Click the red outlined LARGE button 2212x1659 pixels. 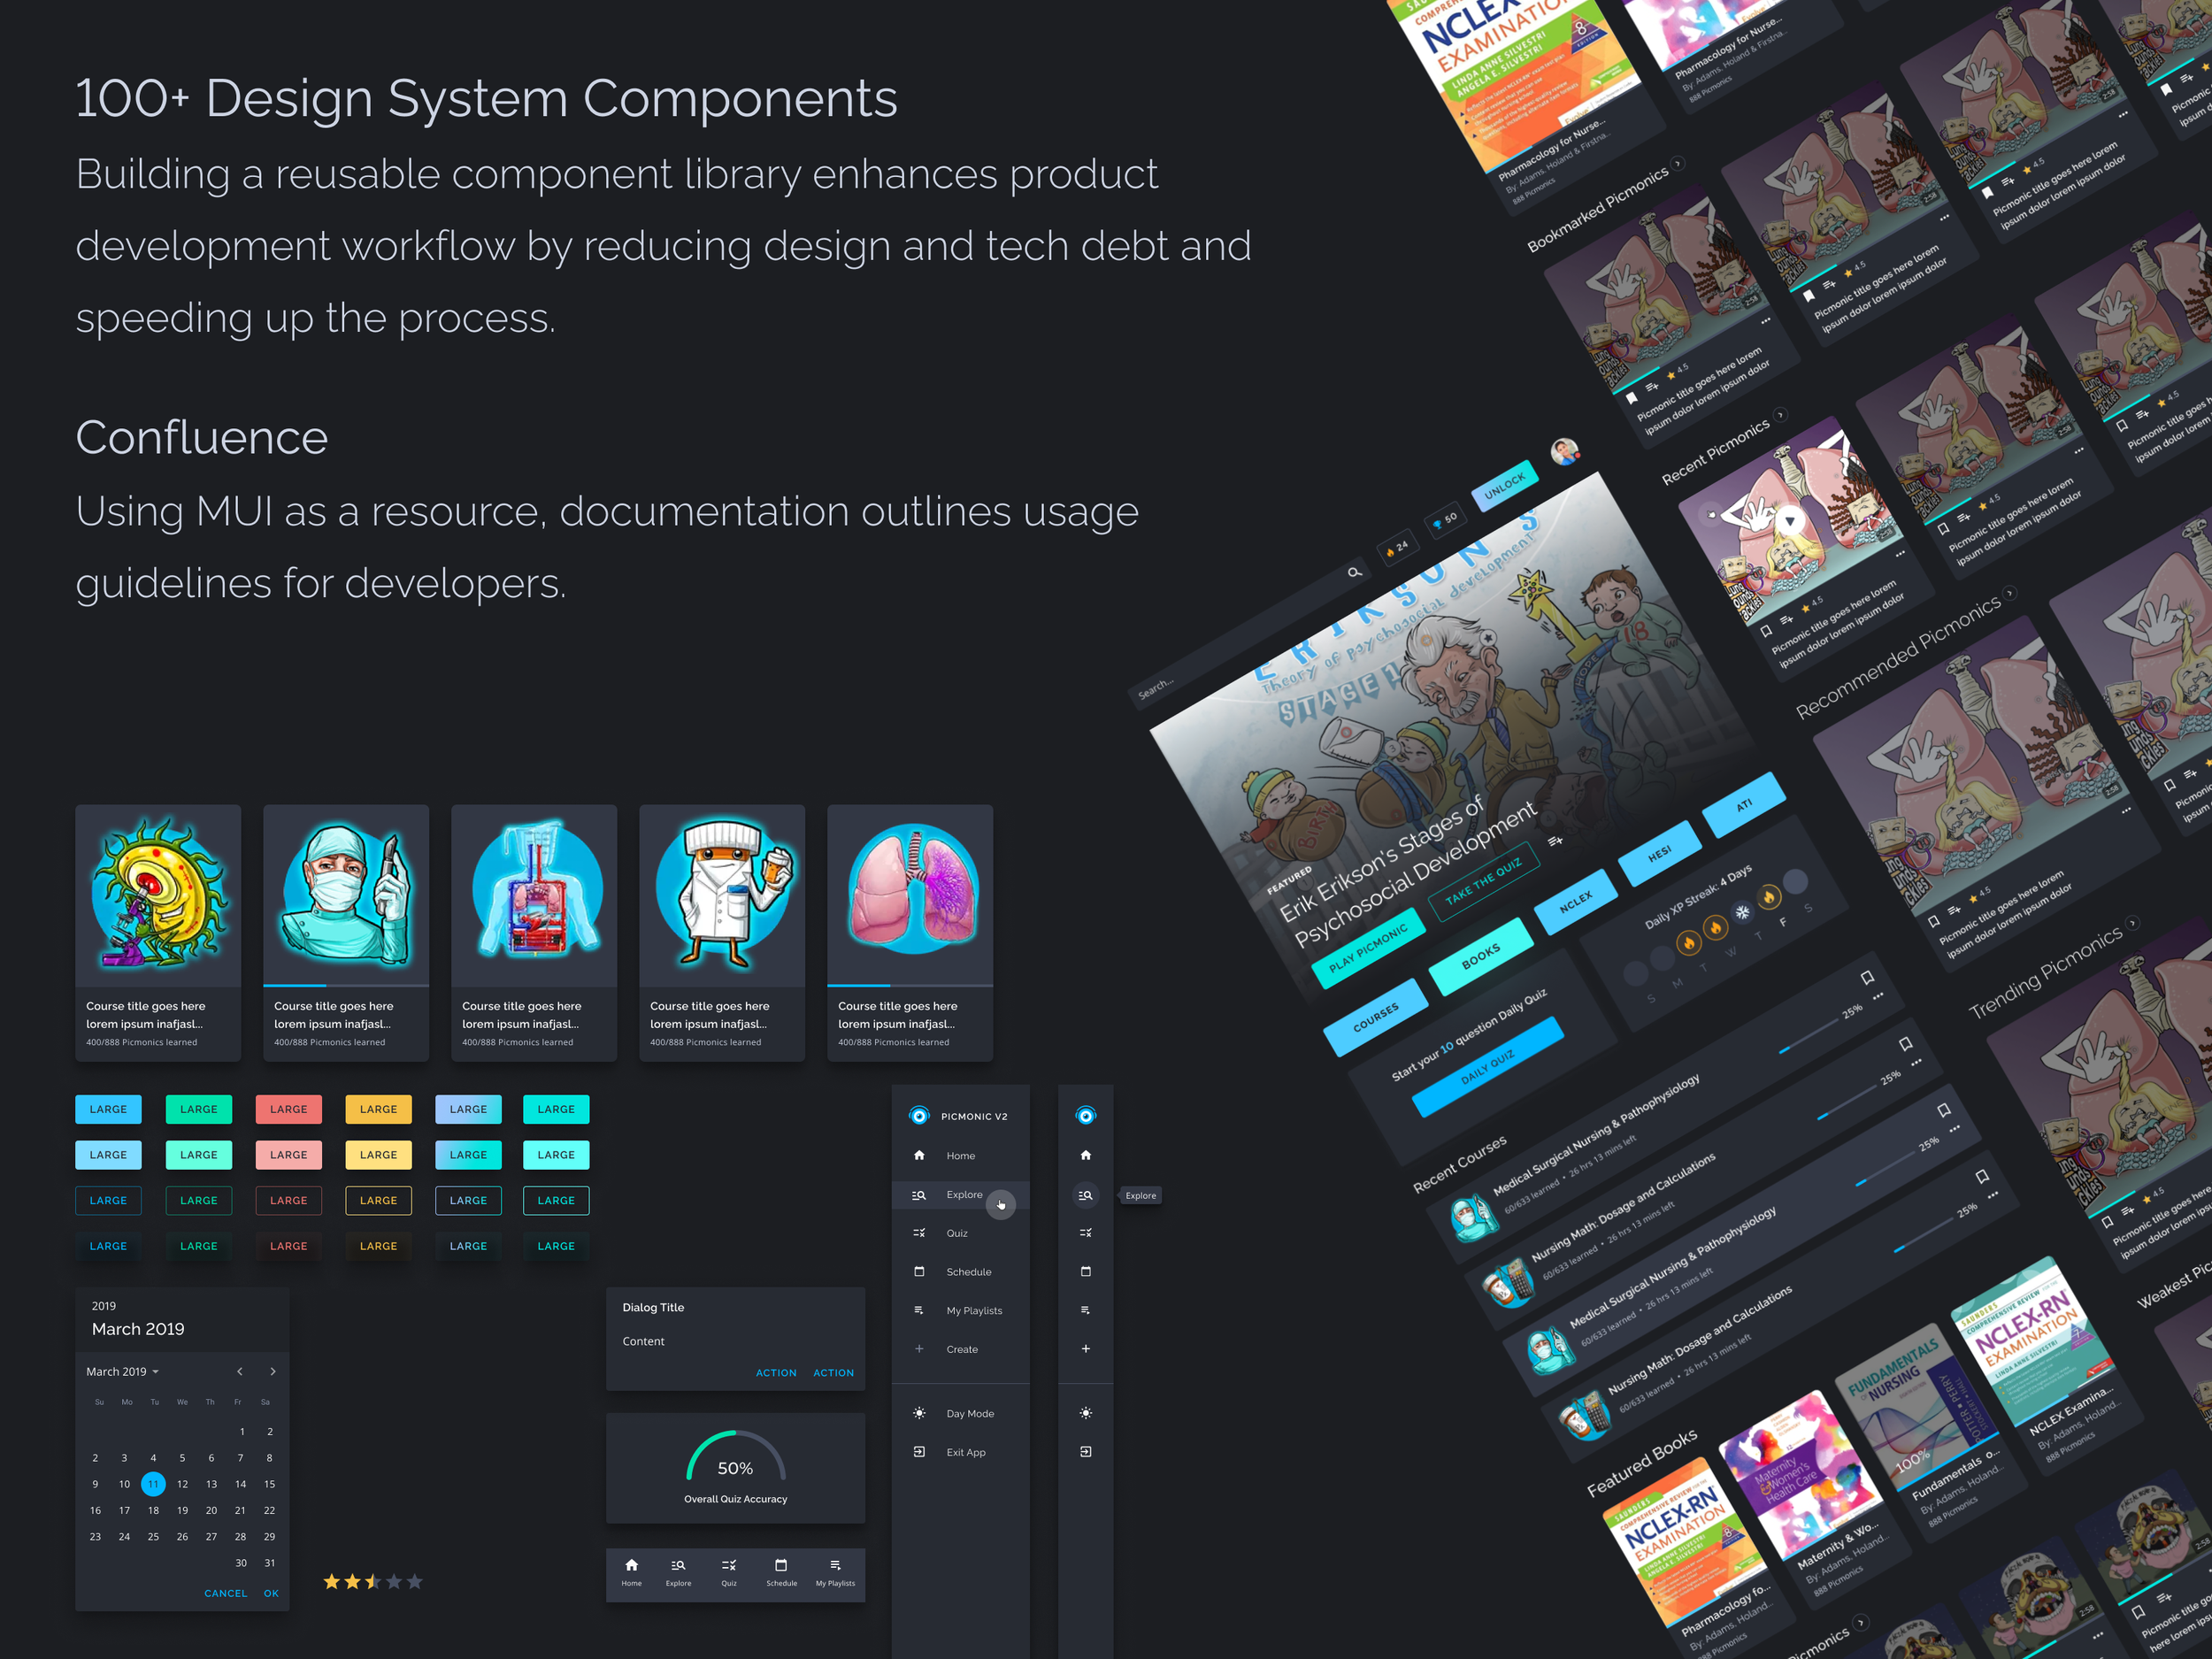288,1200
